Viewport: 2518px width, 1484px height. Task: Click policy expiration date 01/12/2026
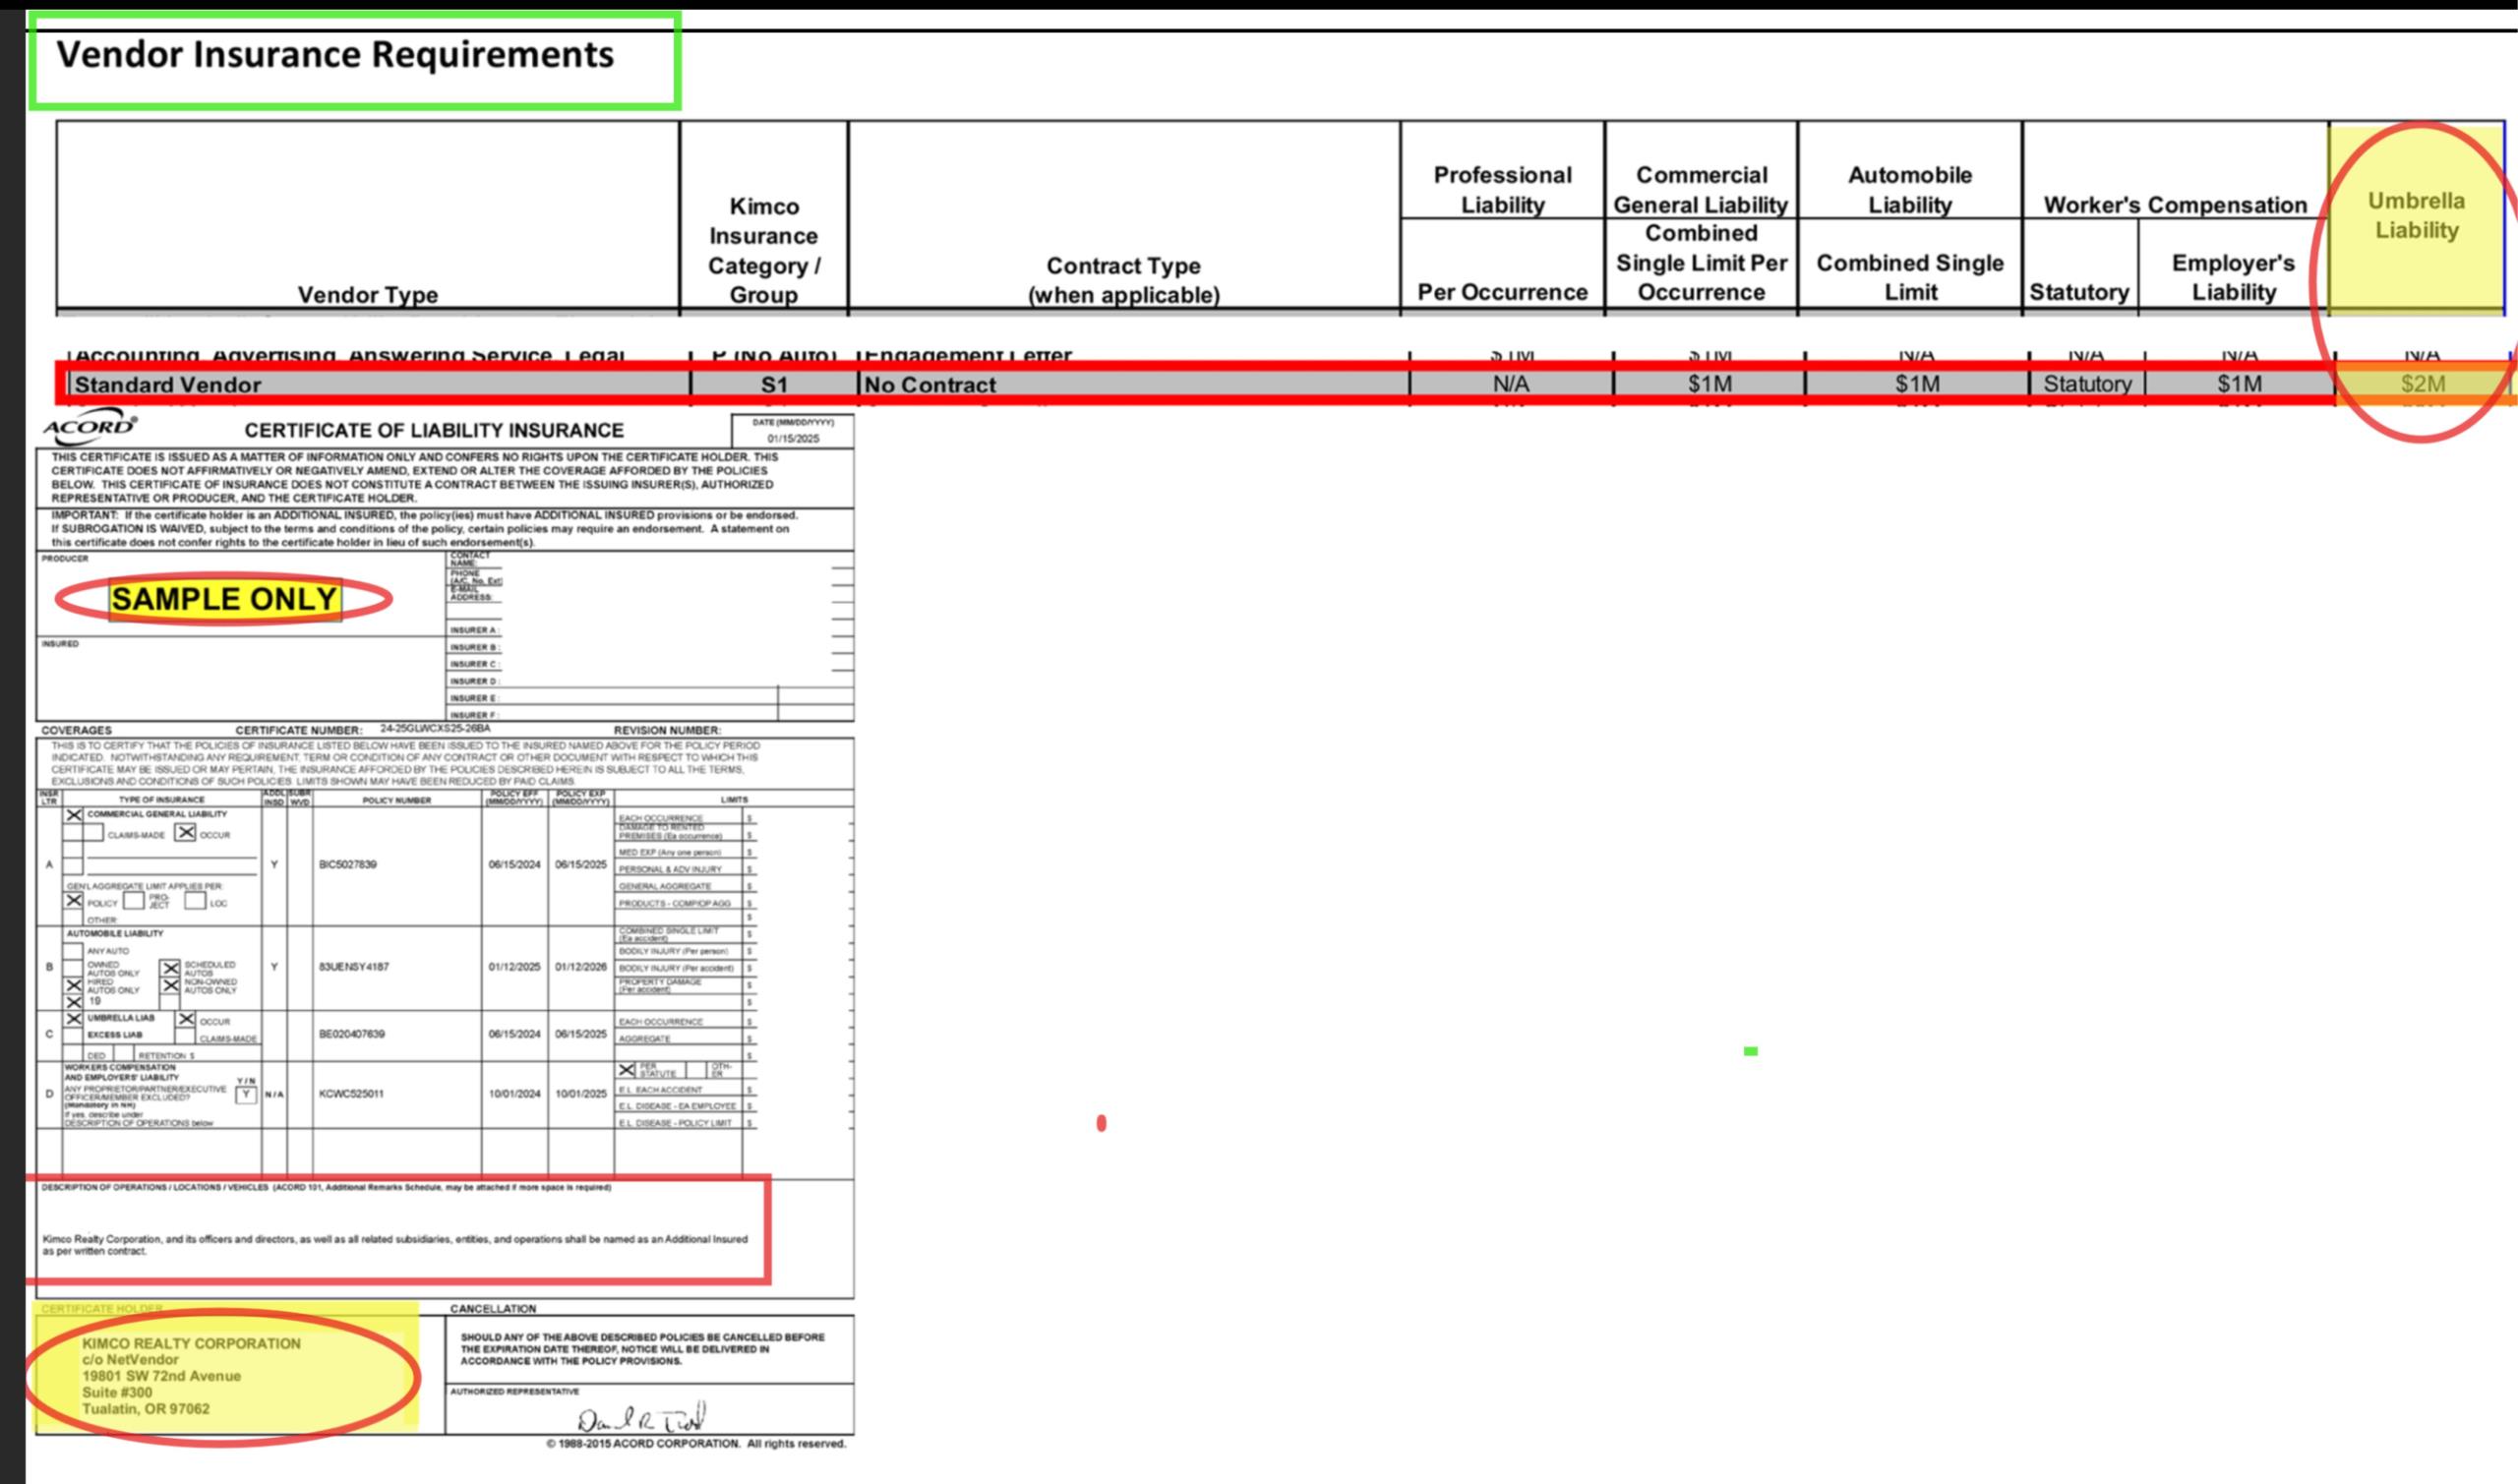pyautogui.click(x=581, y=967)
